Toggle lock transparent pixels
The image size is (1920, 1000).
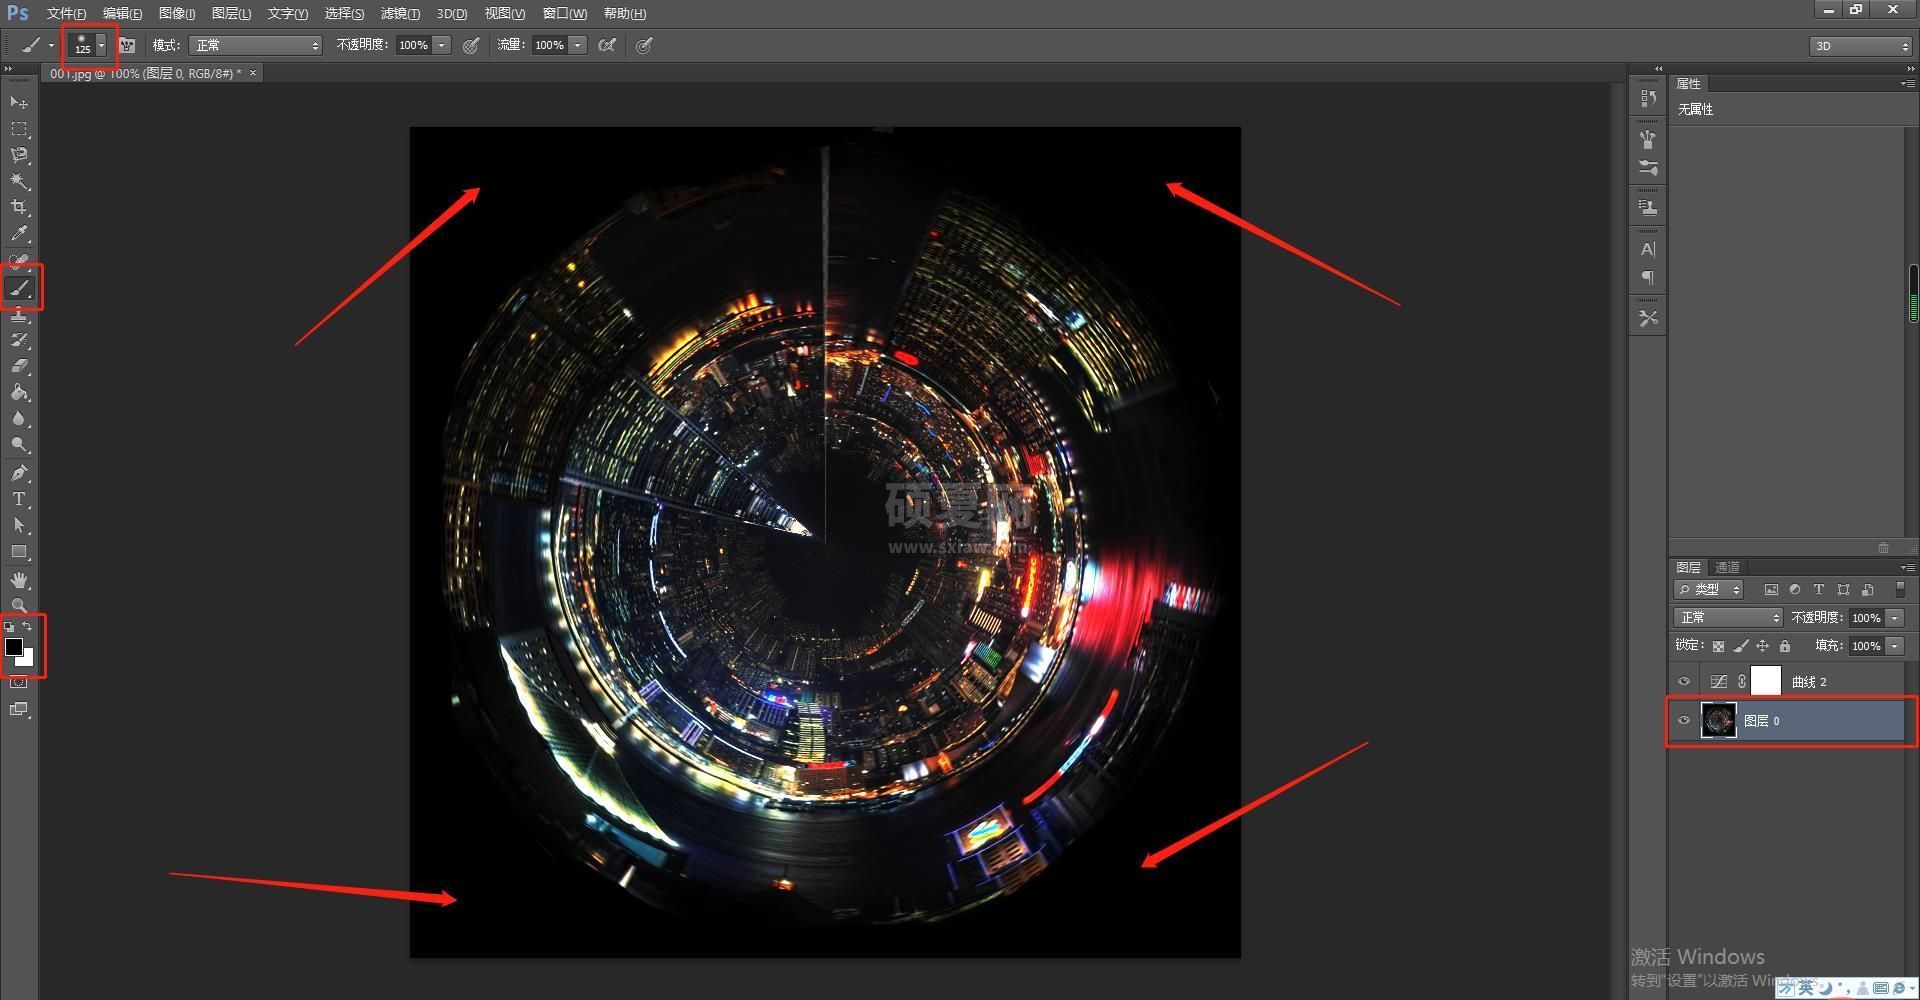(x=1718, y=646)
